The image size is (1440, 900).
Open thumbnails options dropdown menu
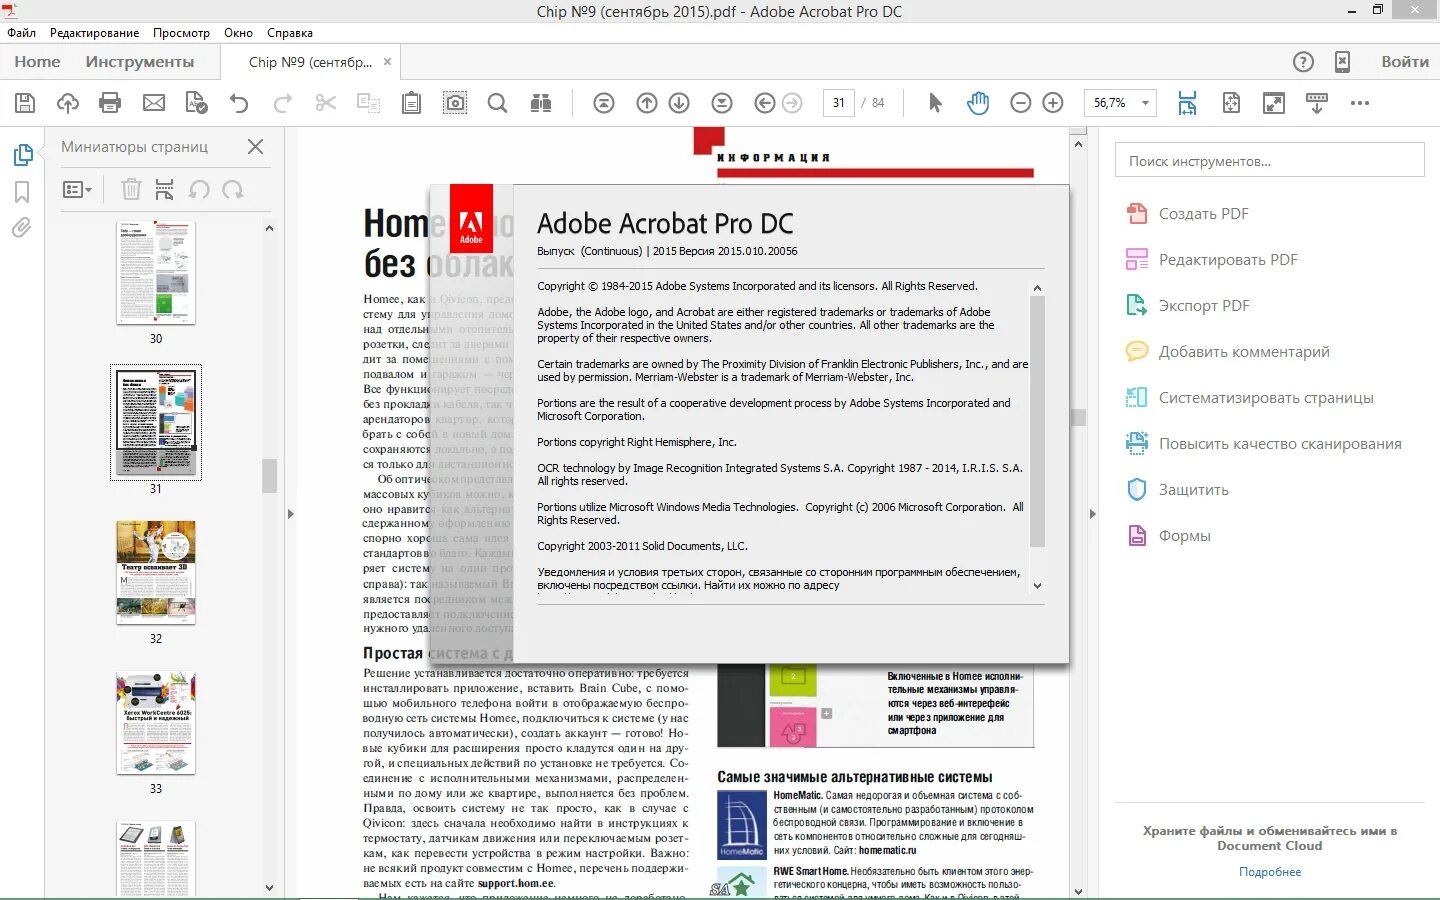(77, 189)
